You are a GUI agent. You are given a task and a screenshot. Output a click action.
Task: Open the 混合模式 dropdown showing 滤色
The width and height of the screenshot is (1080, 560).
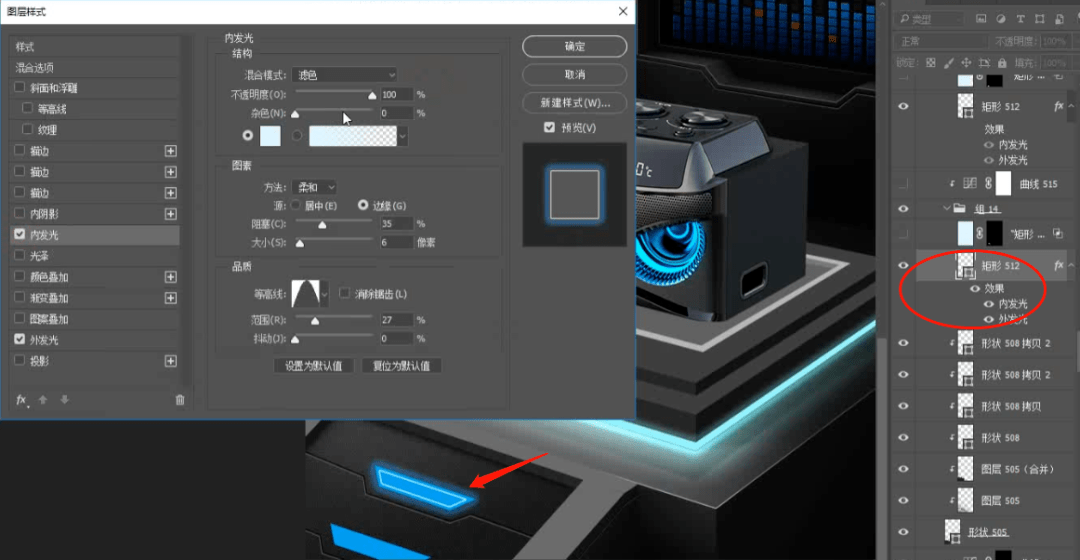(344, 74)
